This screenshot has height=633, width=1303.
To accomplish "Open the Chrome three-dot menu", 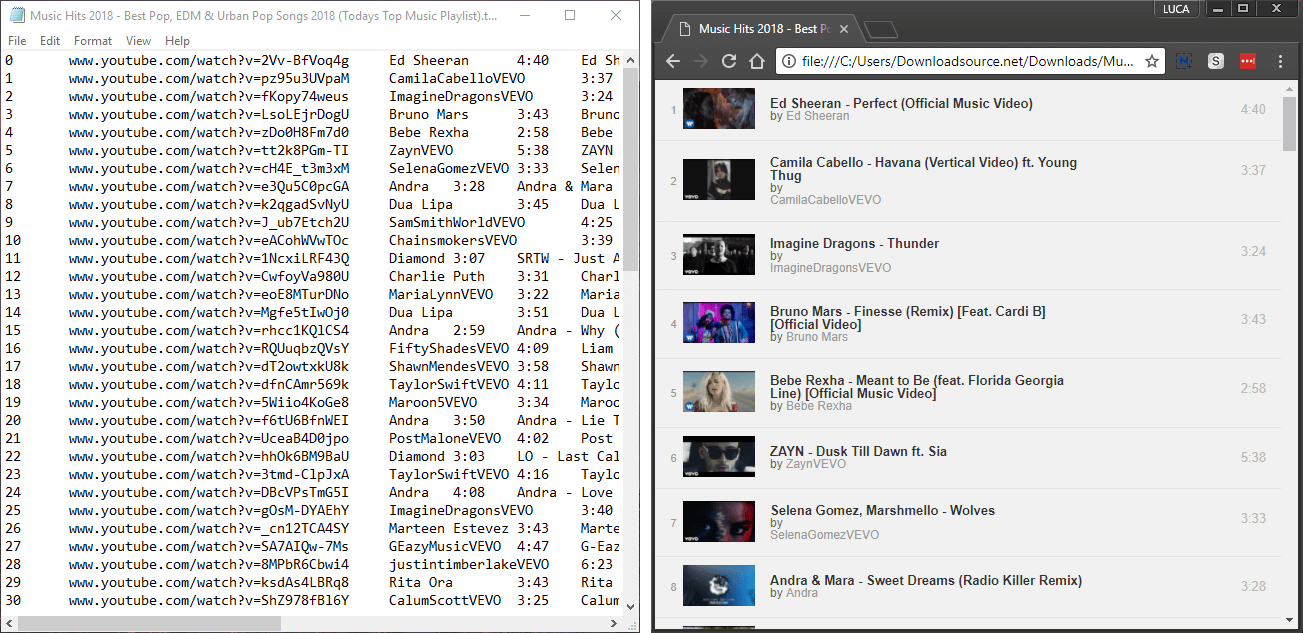I will (x=1280, y=61).
